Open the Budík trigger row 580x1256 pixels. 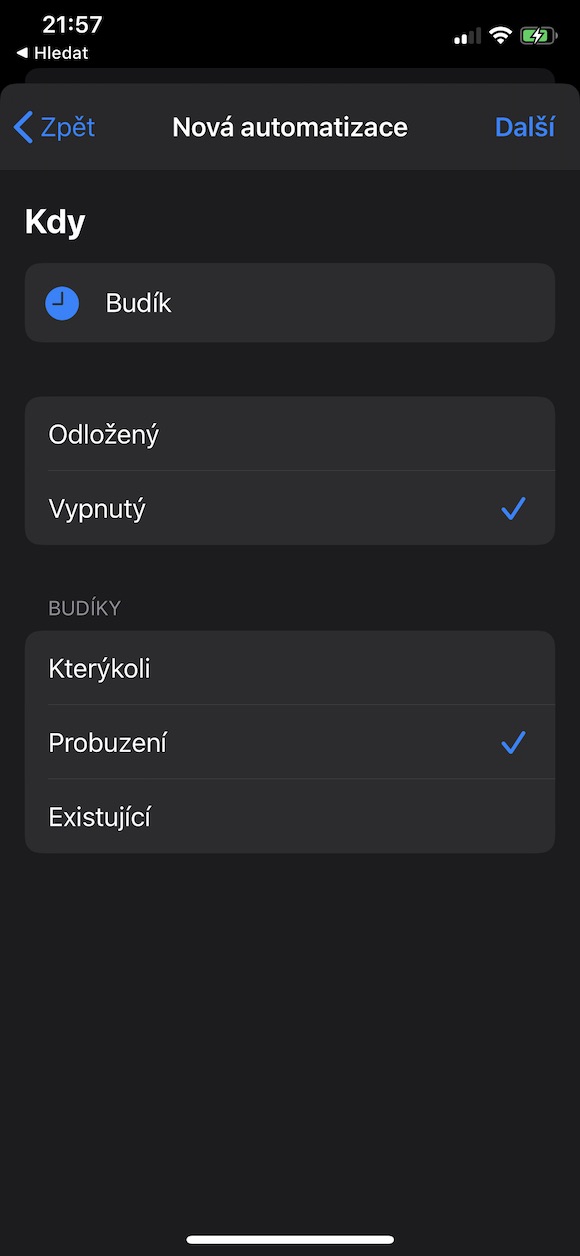coord(290,303)
